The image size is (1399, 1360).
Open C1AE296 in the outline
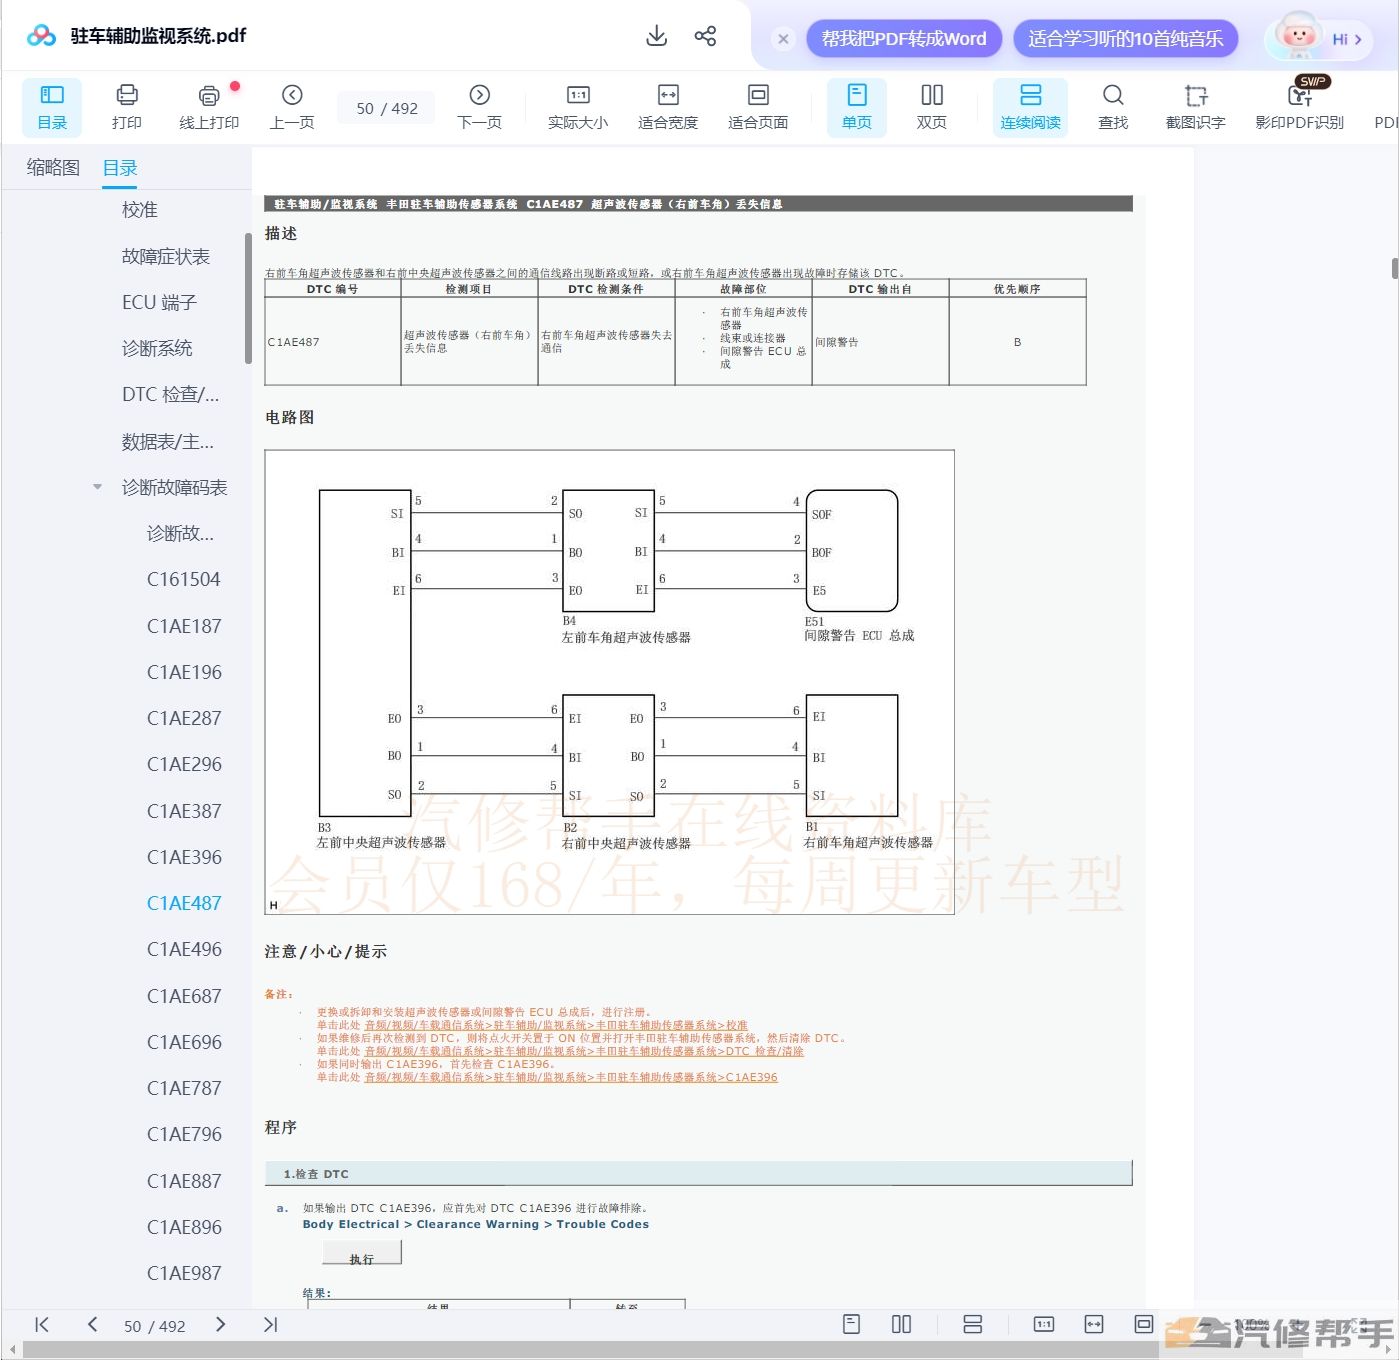coord(184,764)
